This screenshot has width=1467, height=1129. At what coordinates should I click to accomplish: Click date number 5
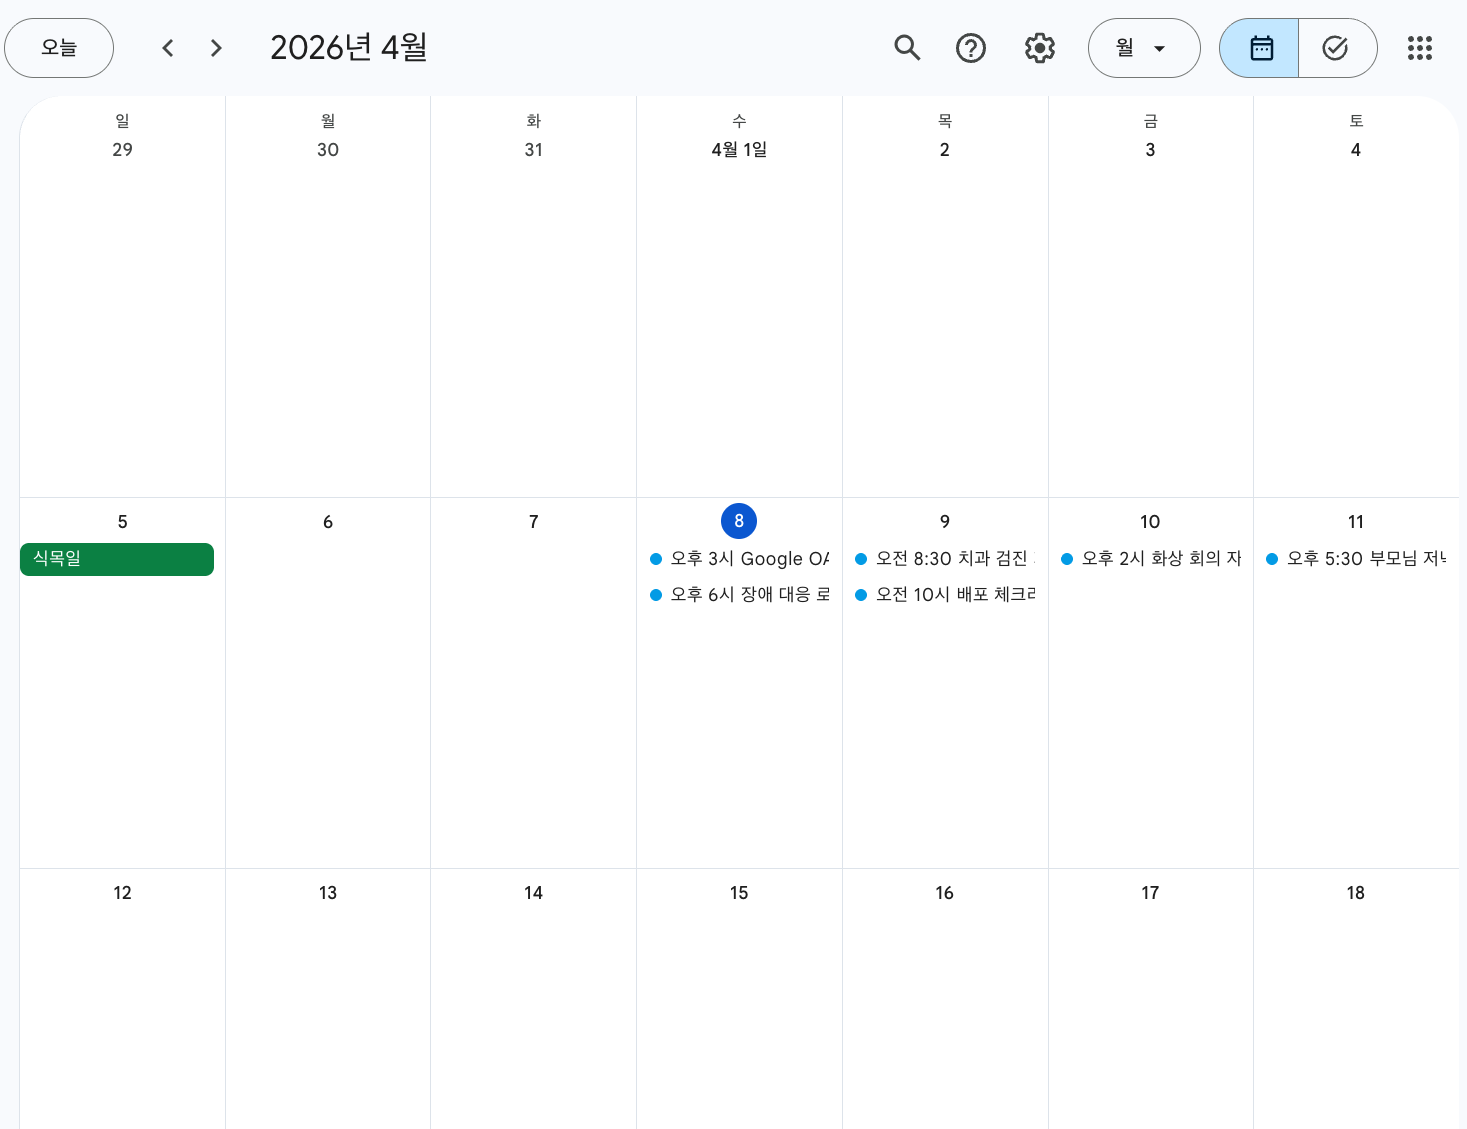click(122, 522)
